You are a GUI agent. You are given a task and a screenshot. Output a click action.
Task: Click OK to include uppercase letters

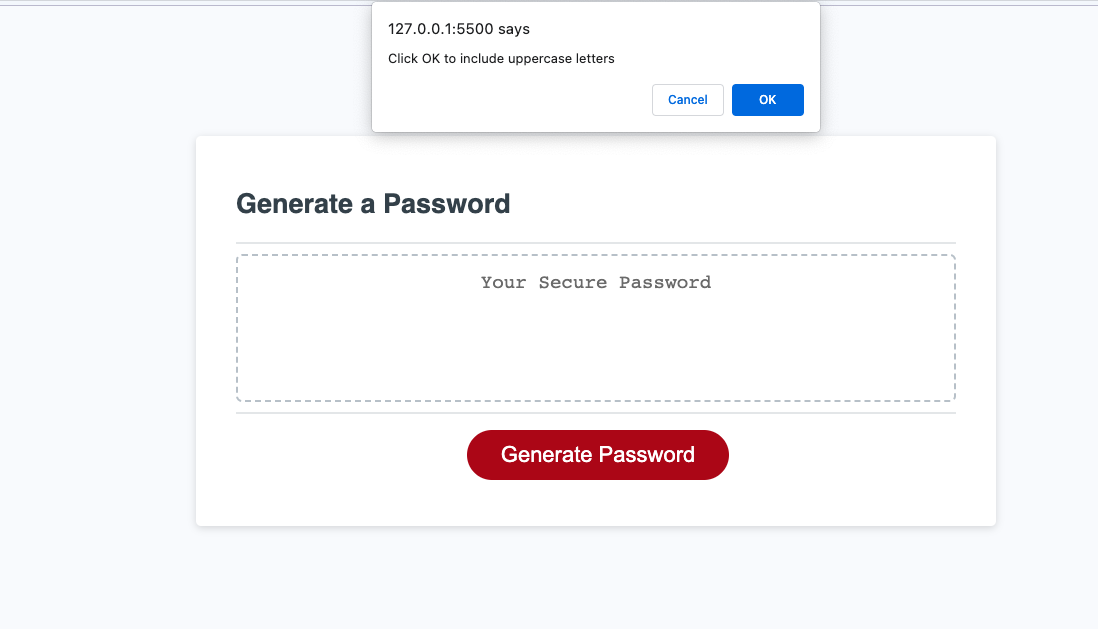(x=767, y=99)
